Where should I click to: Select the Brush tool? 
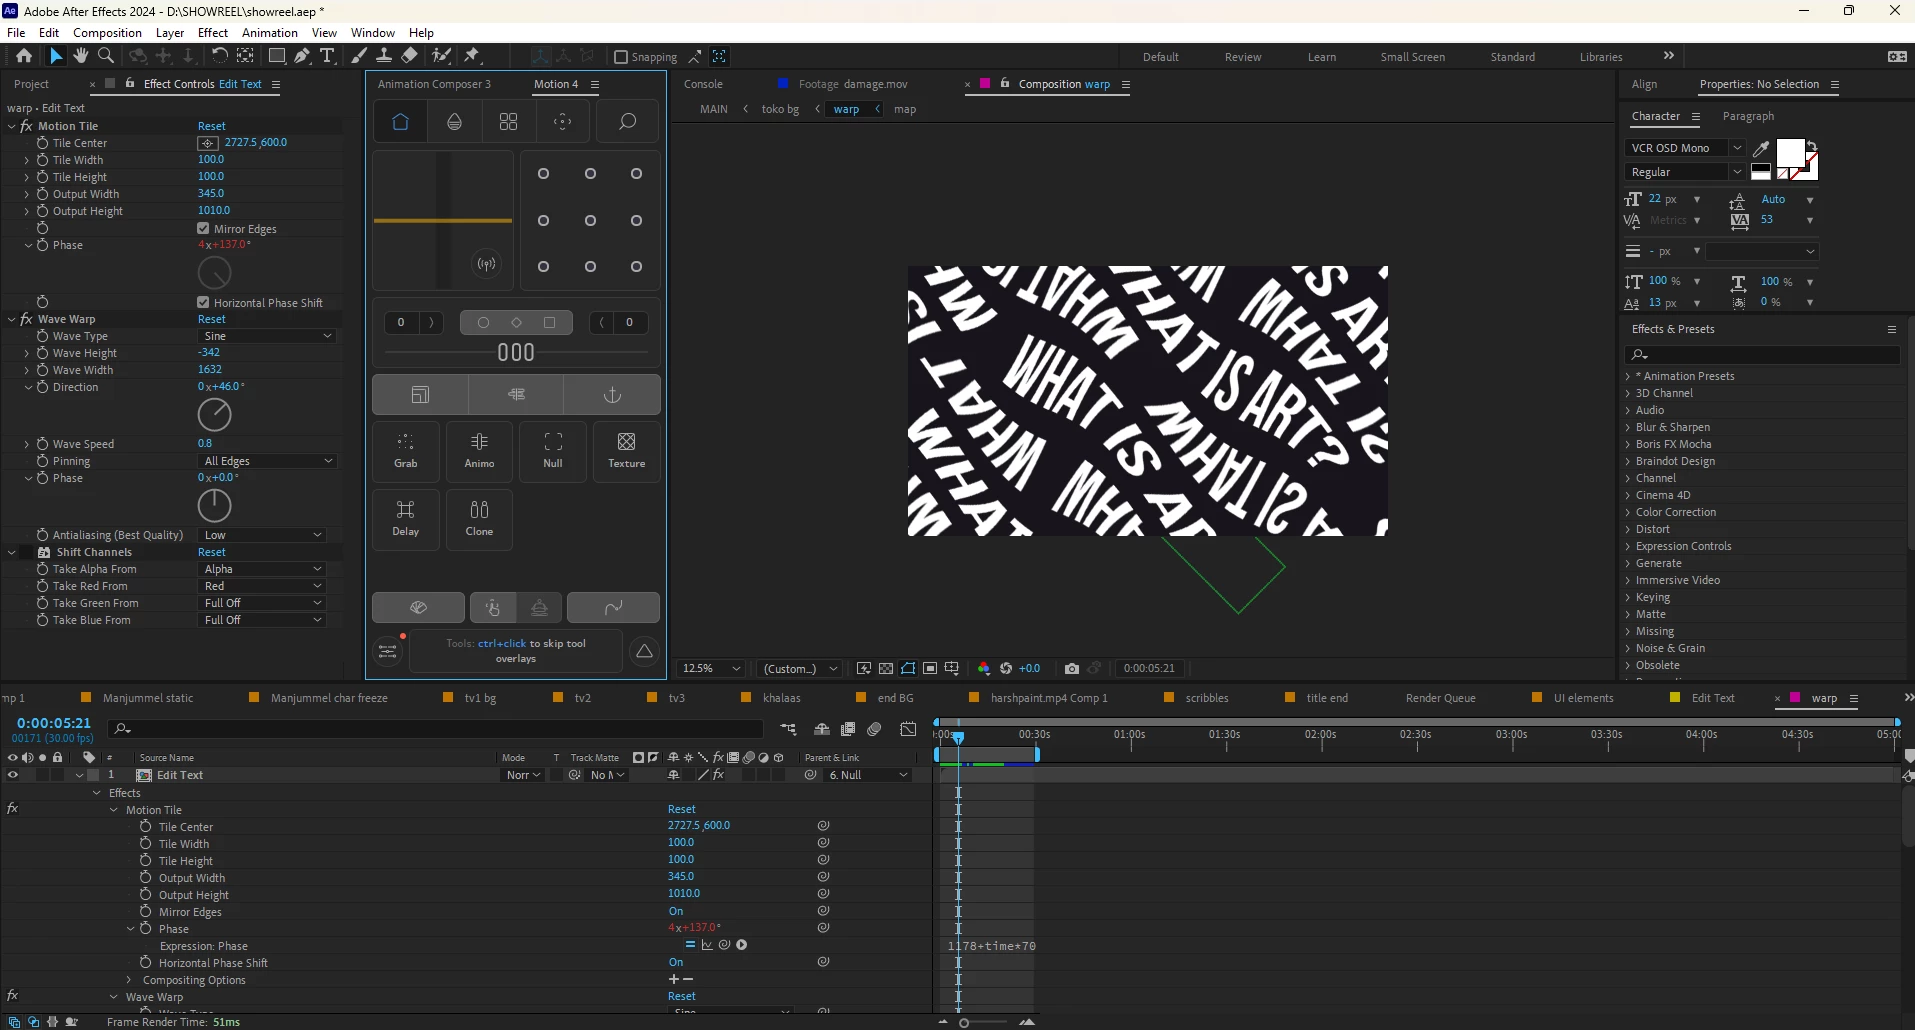coord(359,56)
